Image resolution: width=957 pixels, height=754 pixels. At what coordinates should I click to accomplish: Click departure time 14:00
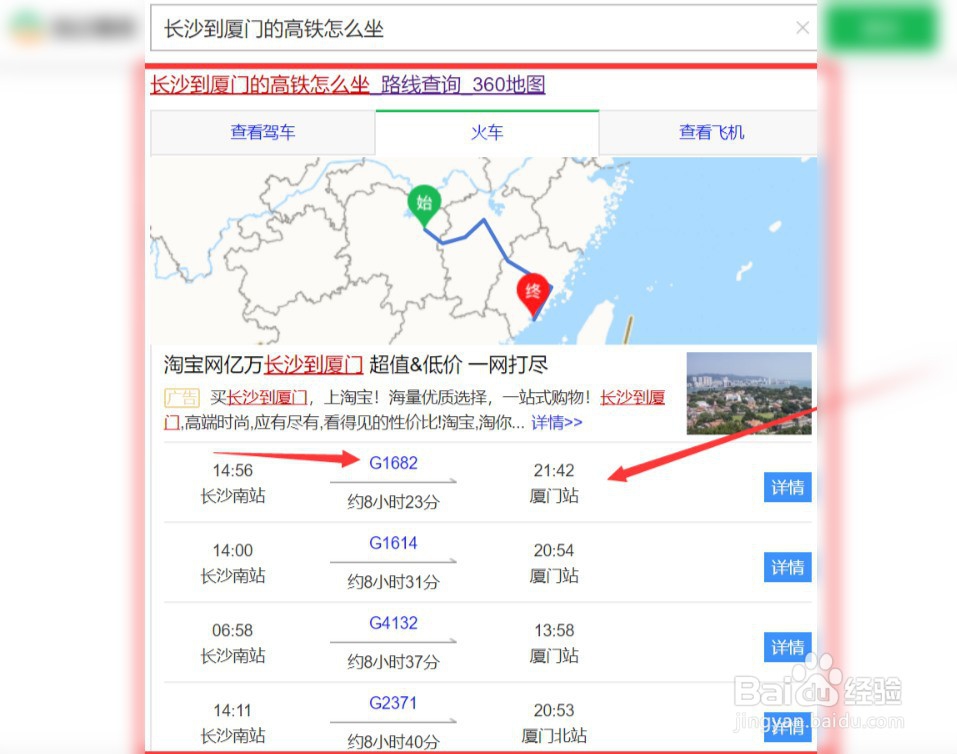233,551
